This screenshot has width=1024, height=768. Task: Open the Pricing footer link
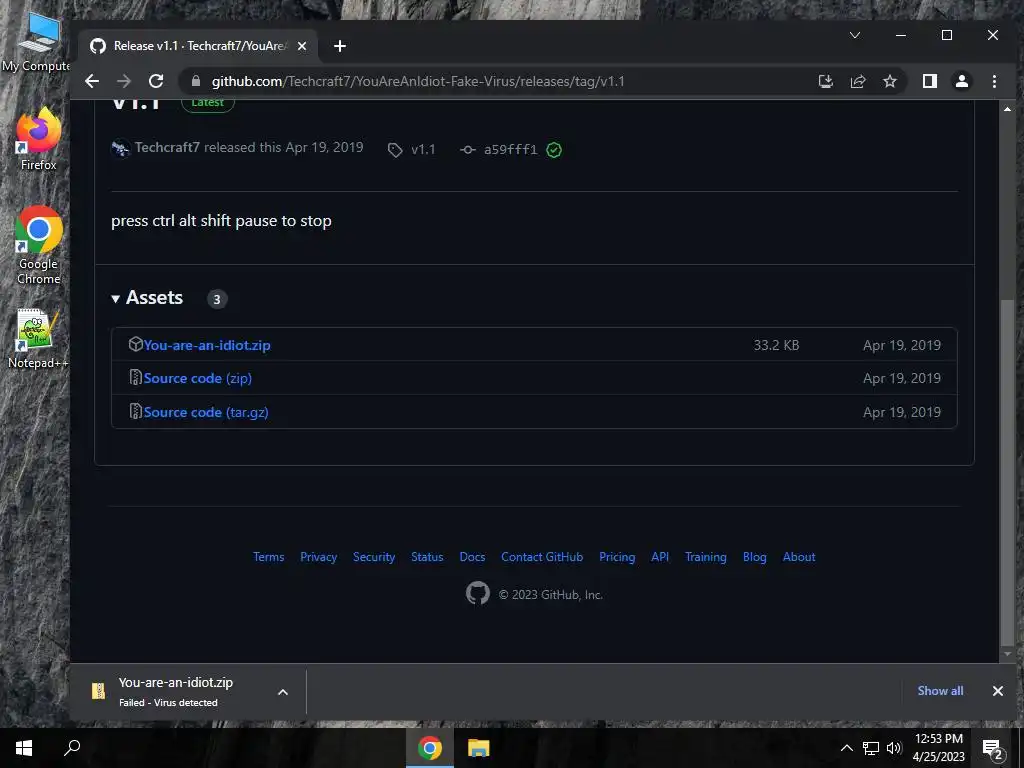point(617,557)
